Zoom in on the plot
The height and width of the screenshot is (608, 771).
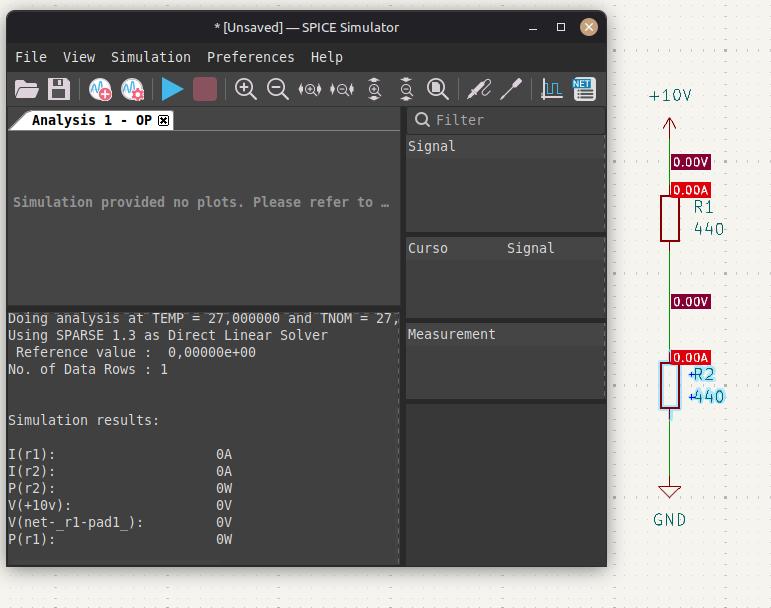pos(245,89)
